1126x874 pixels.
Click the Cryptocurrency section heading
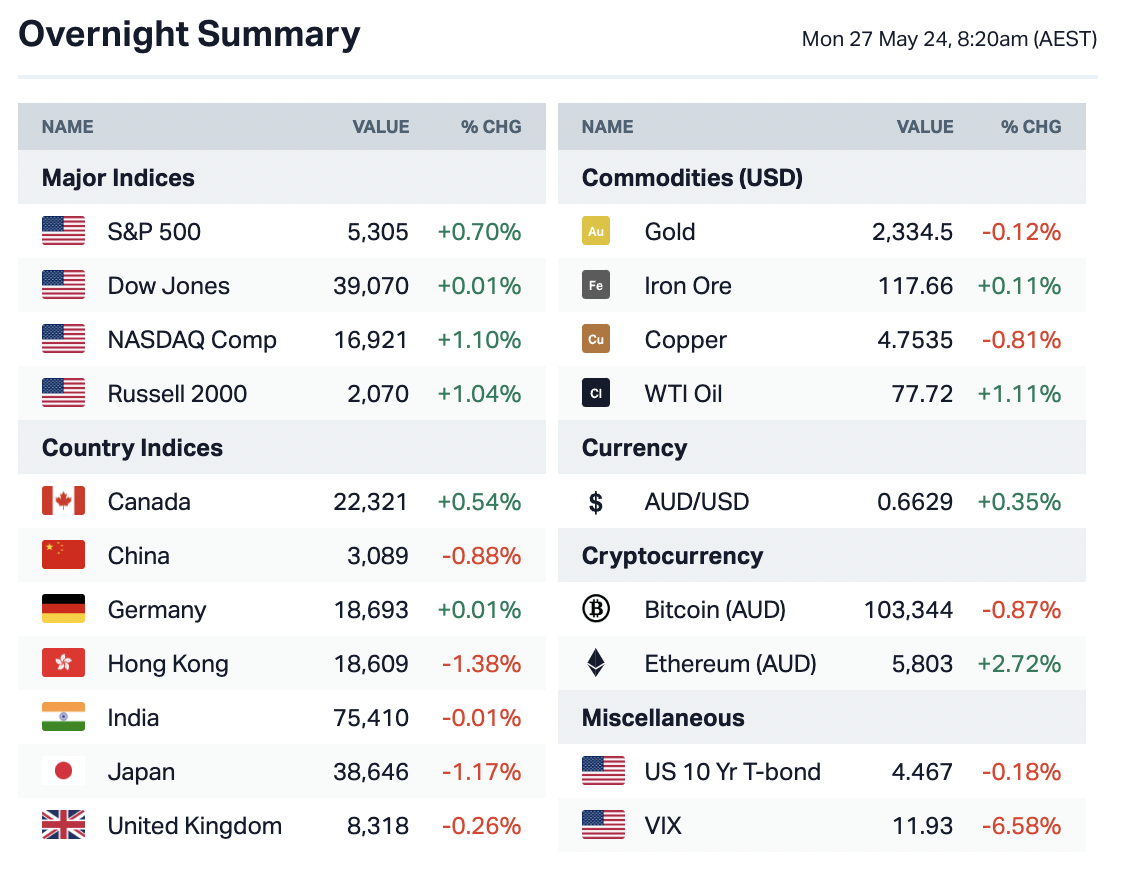[x=672, y=556]
